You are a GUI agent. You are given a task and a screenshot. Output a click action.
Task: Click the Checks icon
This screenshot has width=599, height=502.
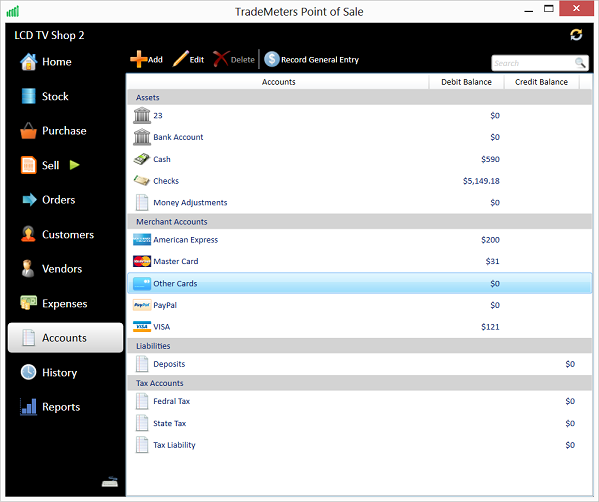click(x=142, y=180)
